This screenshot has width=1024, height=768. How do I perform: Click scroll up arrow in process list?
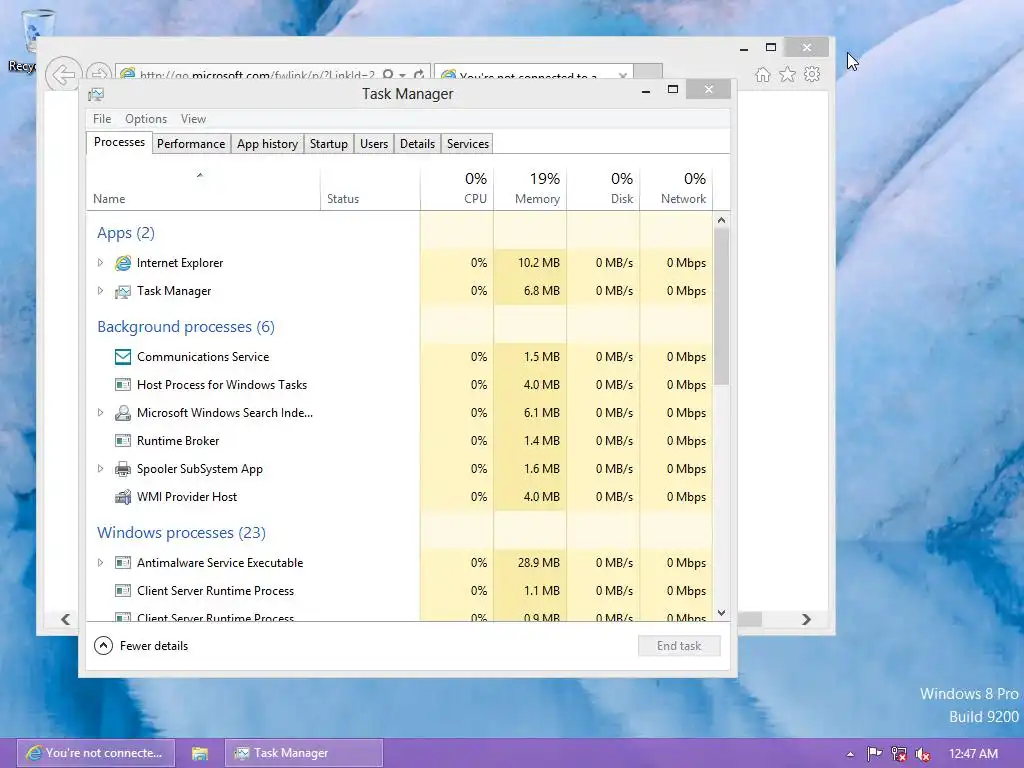tap(721, 220)
